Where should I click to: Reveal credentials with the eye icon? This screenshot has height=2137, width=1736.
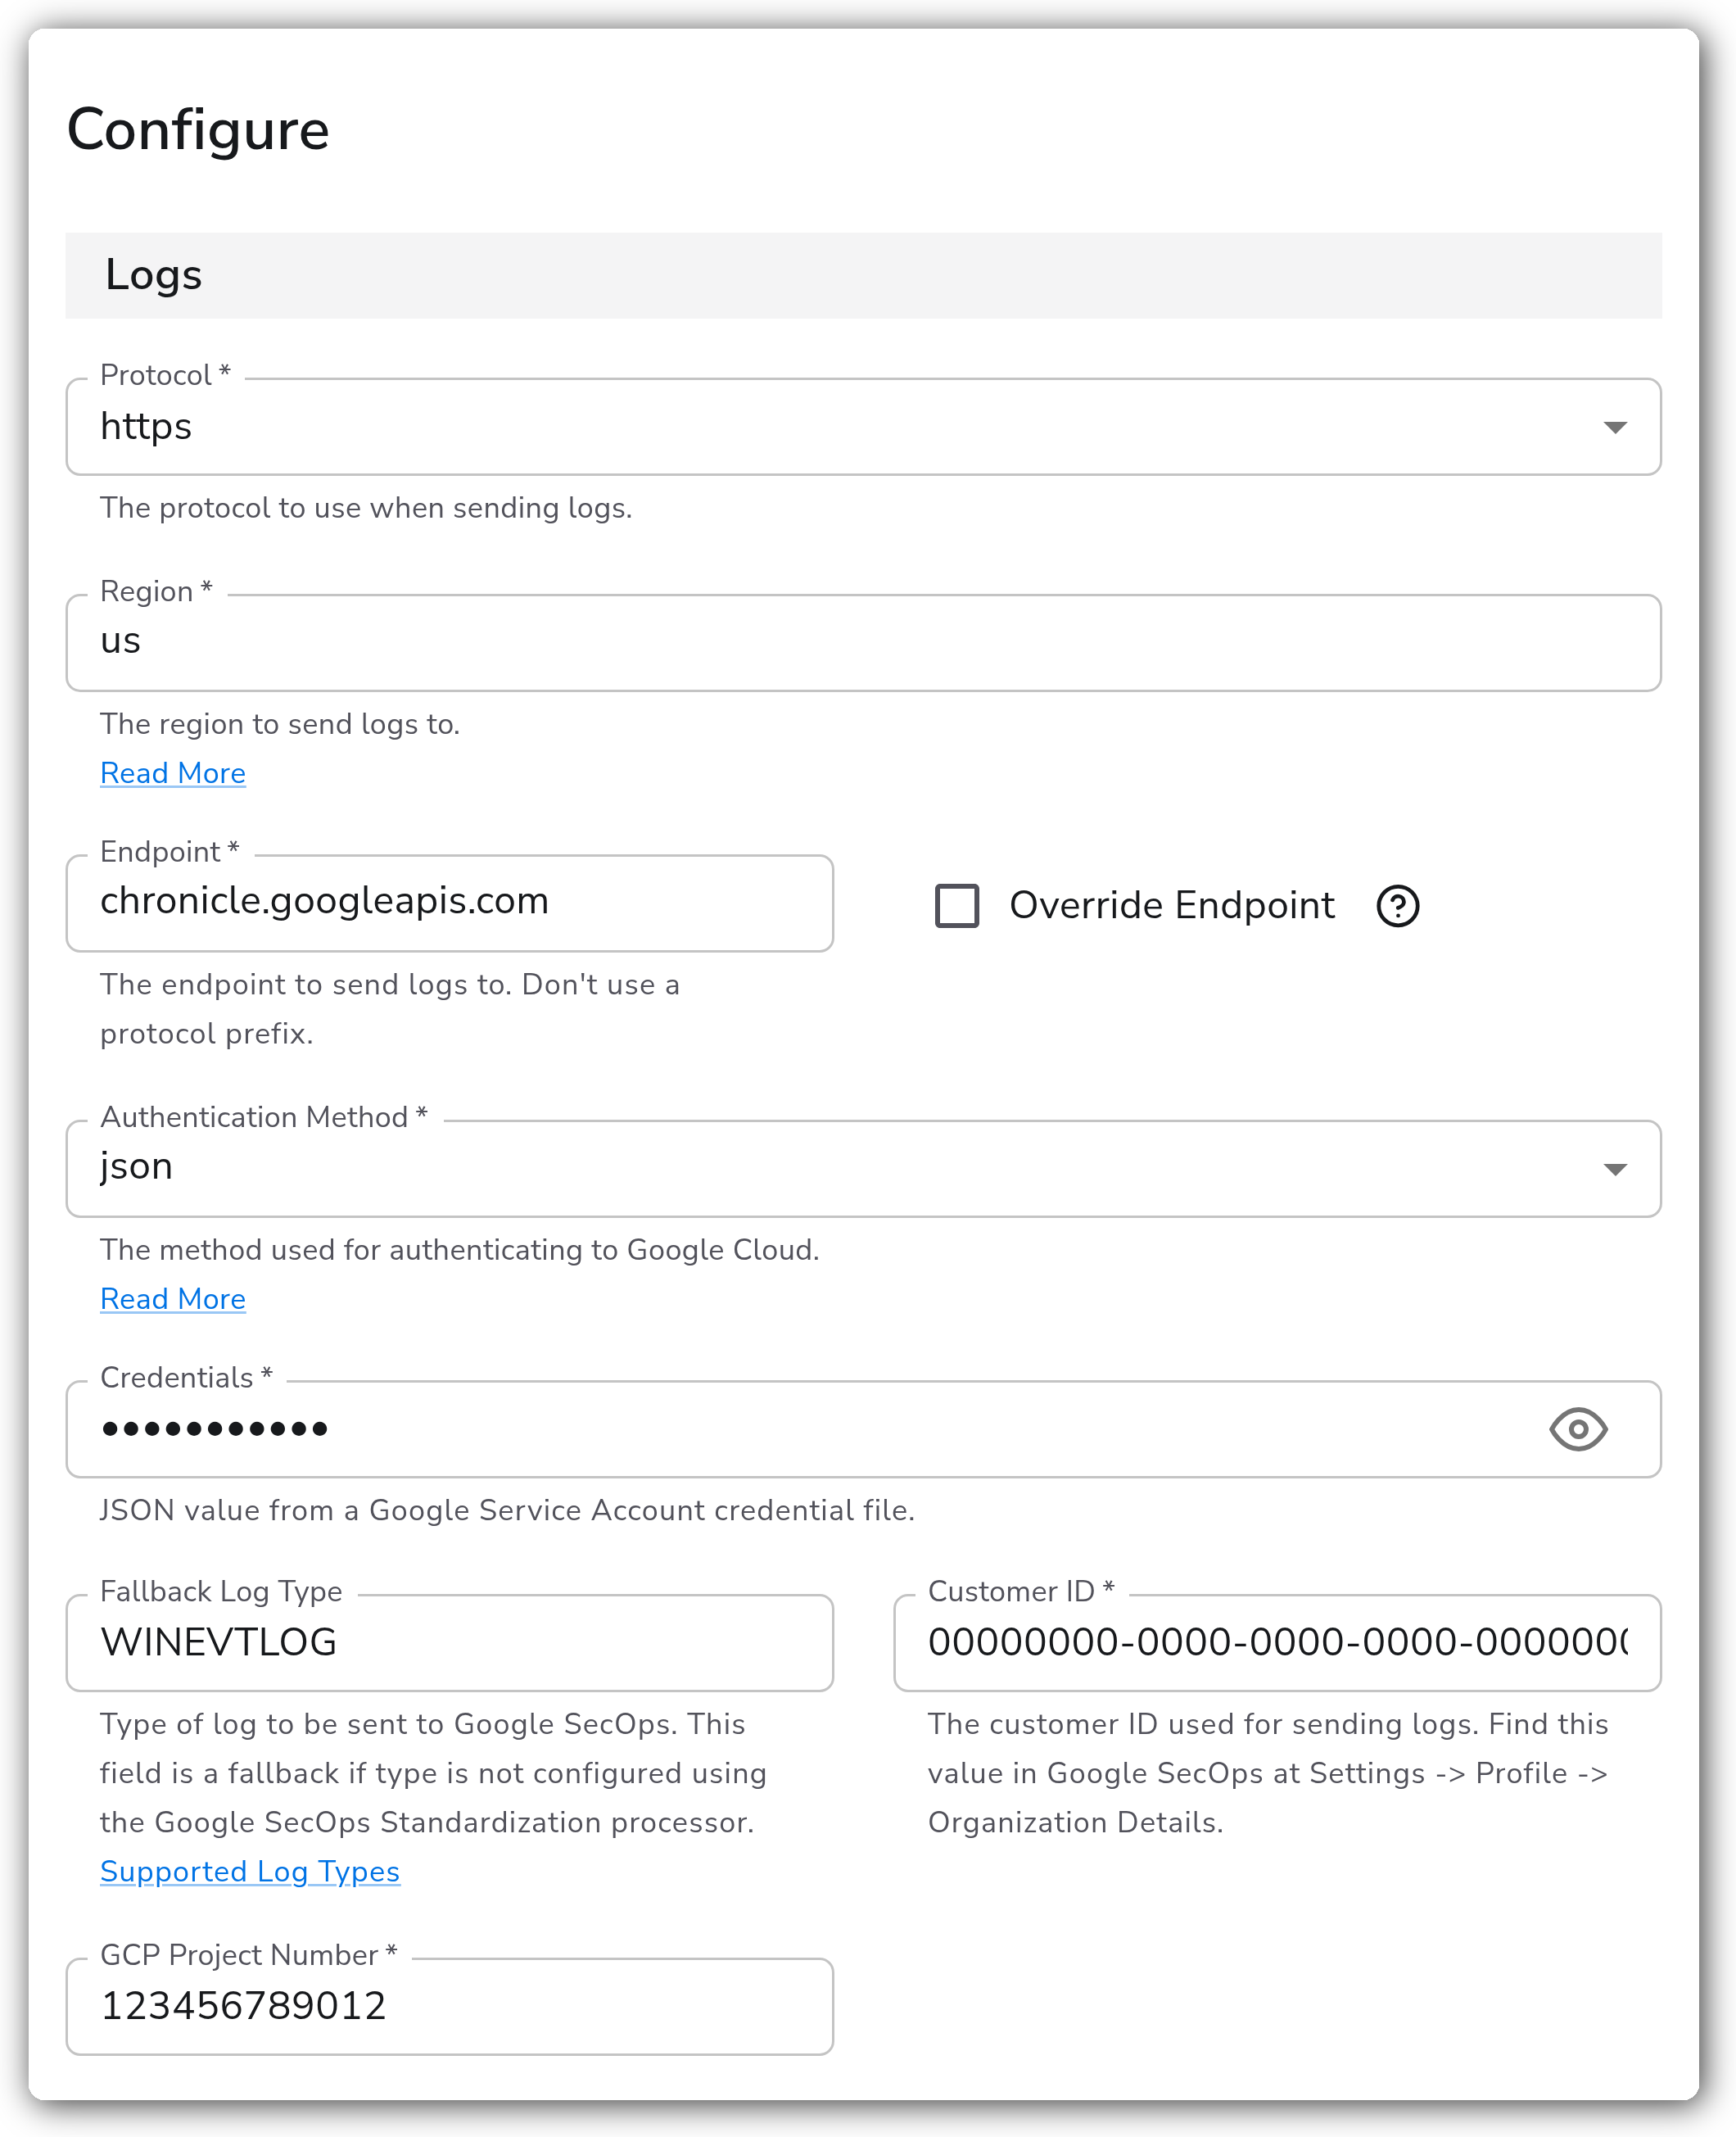1577,1429
